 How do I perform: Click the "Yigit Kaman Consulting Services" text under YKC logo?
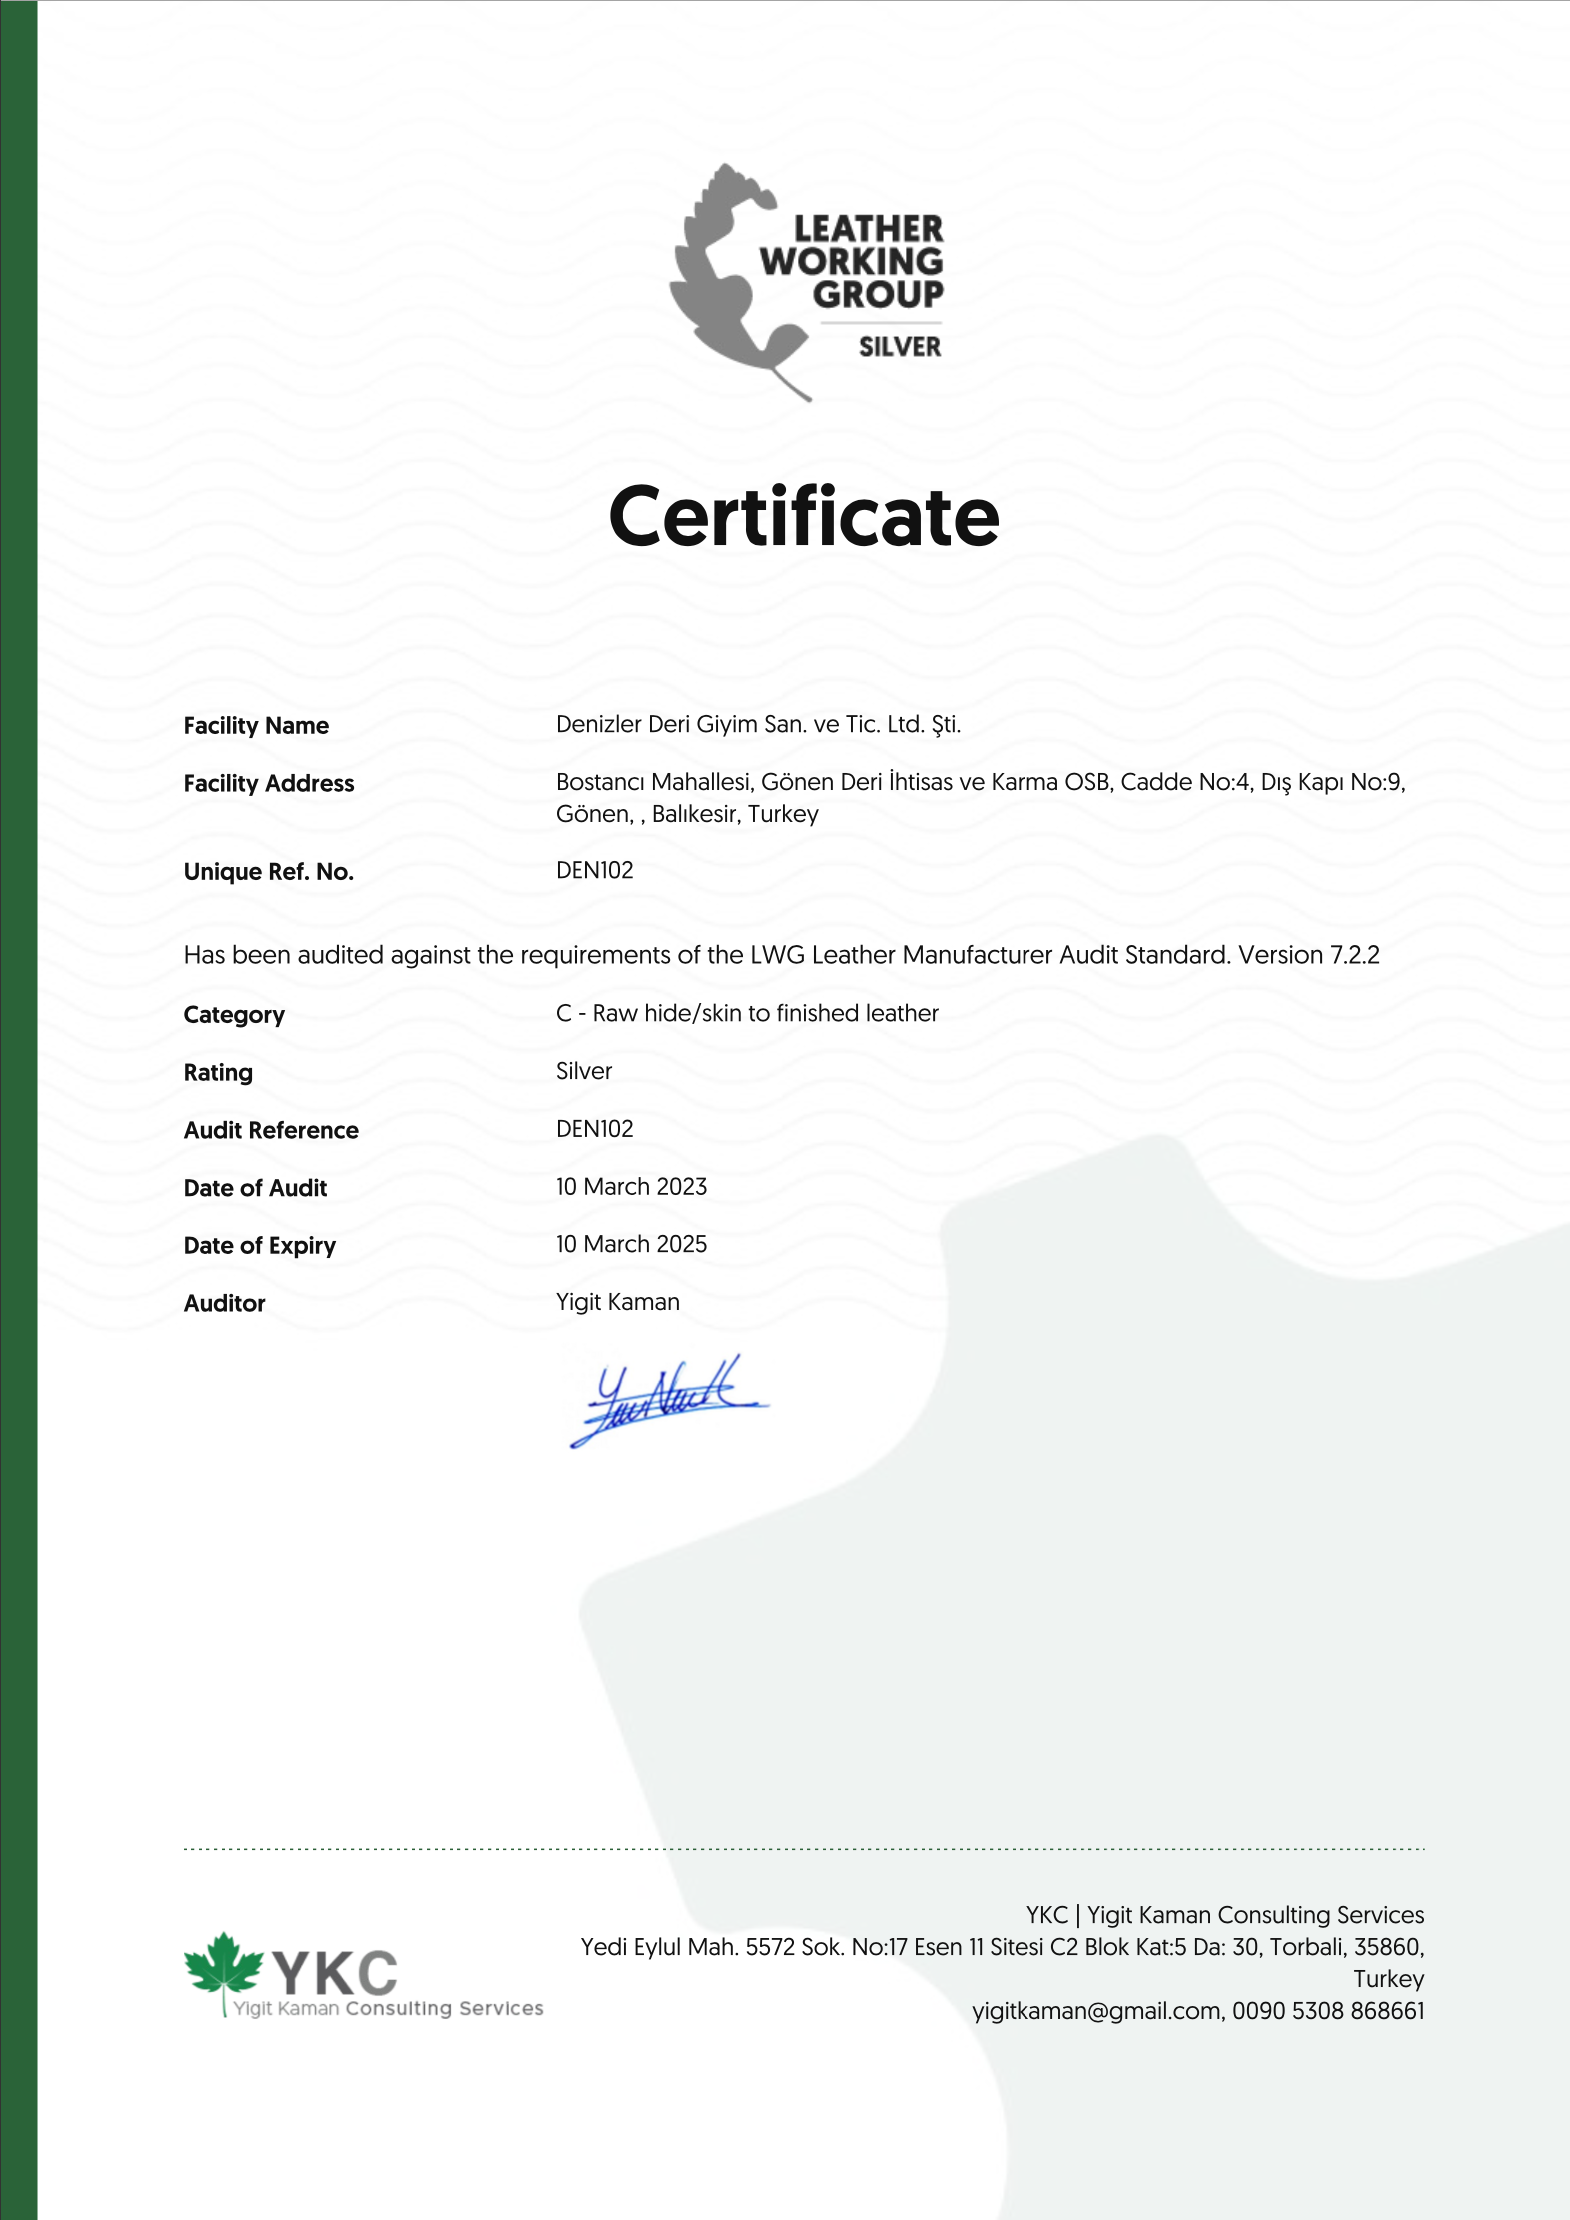tap(388, 2008)
